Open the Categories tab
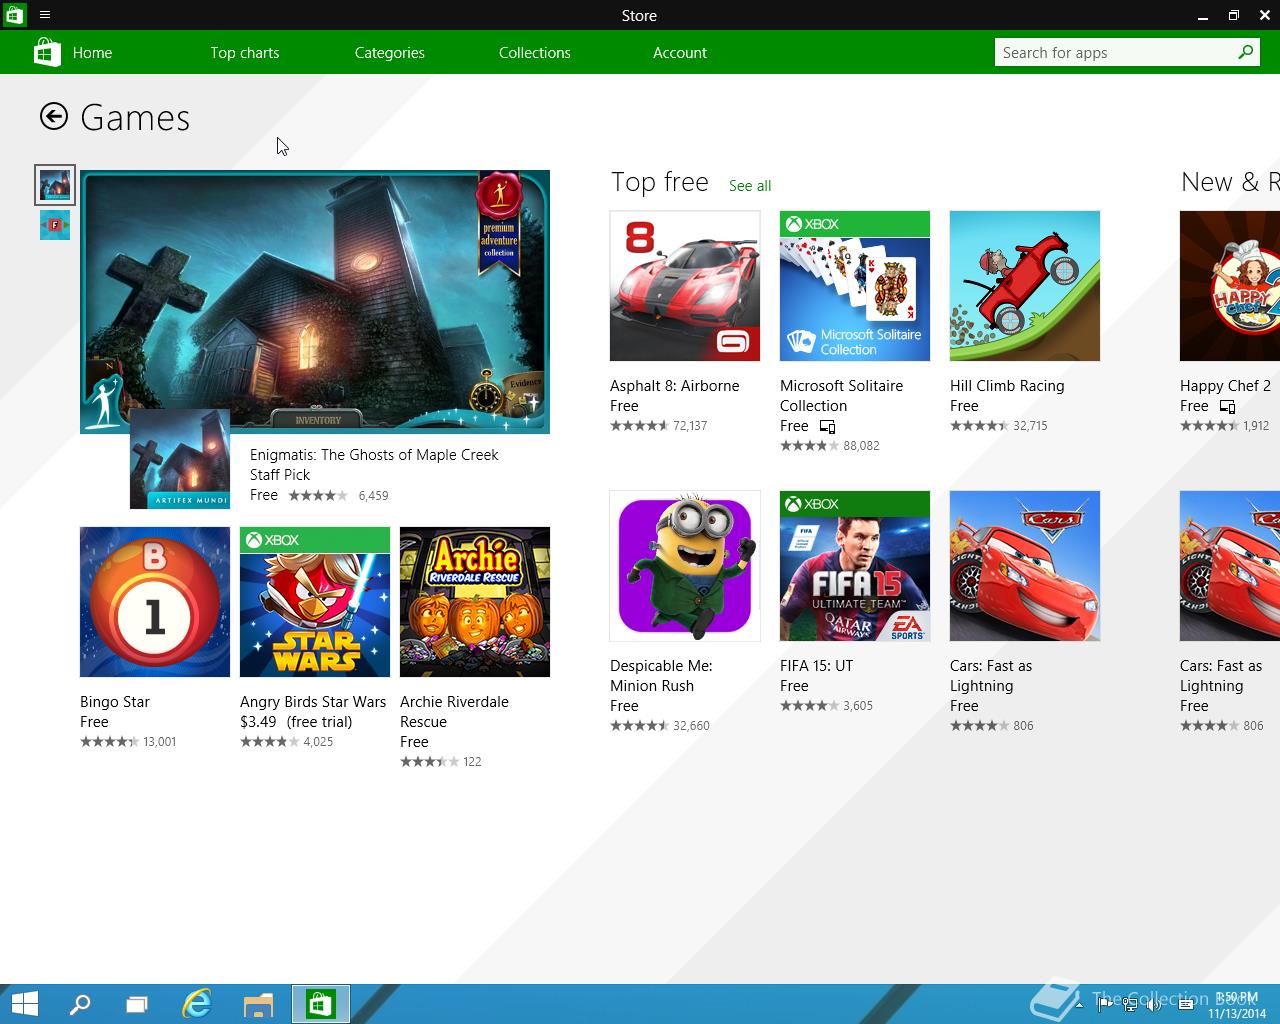This screenshot has width=1280, height=1024. coord(390,52)
